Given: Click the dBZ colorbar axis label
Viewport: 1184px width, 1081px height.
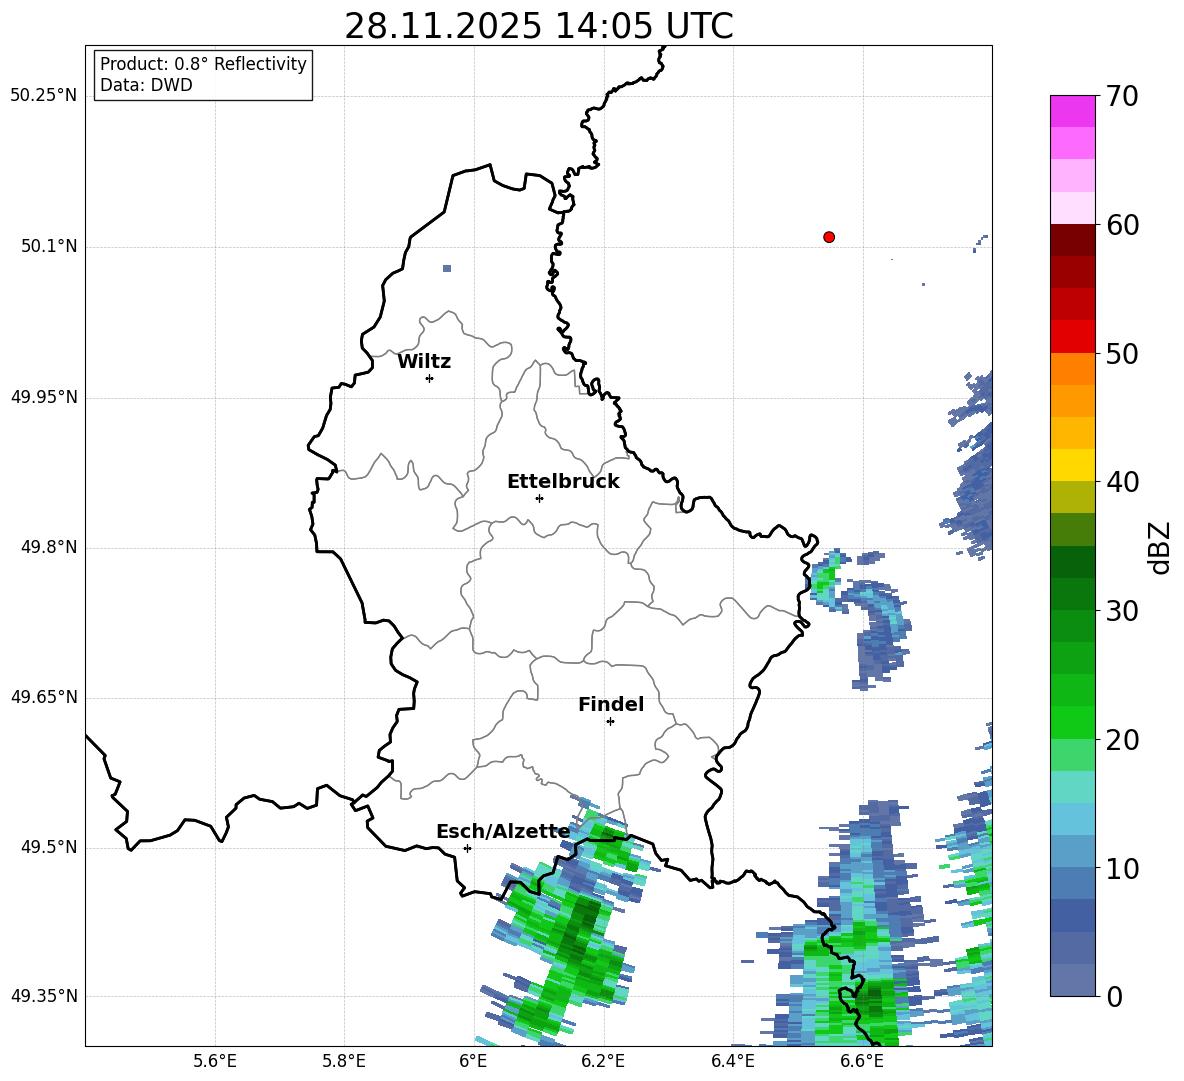Looking at the screenshot, I should 1160,548.
